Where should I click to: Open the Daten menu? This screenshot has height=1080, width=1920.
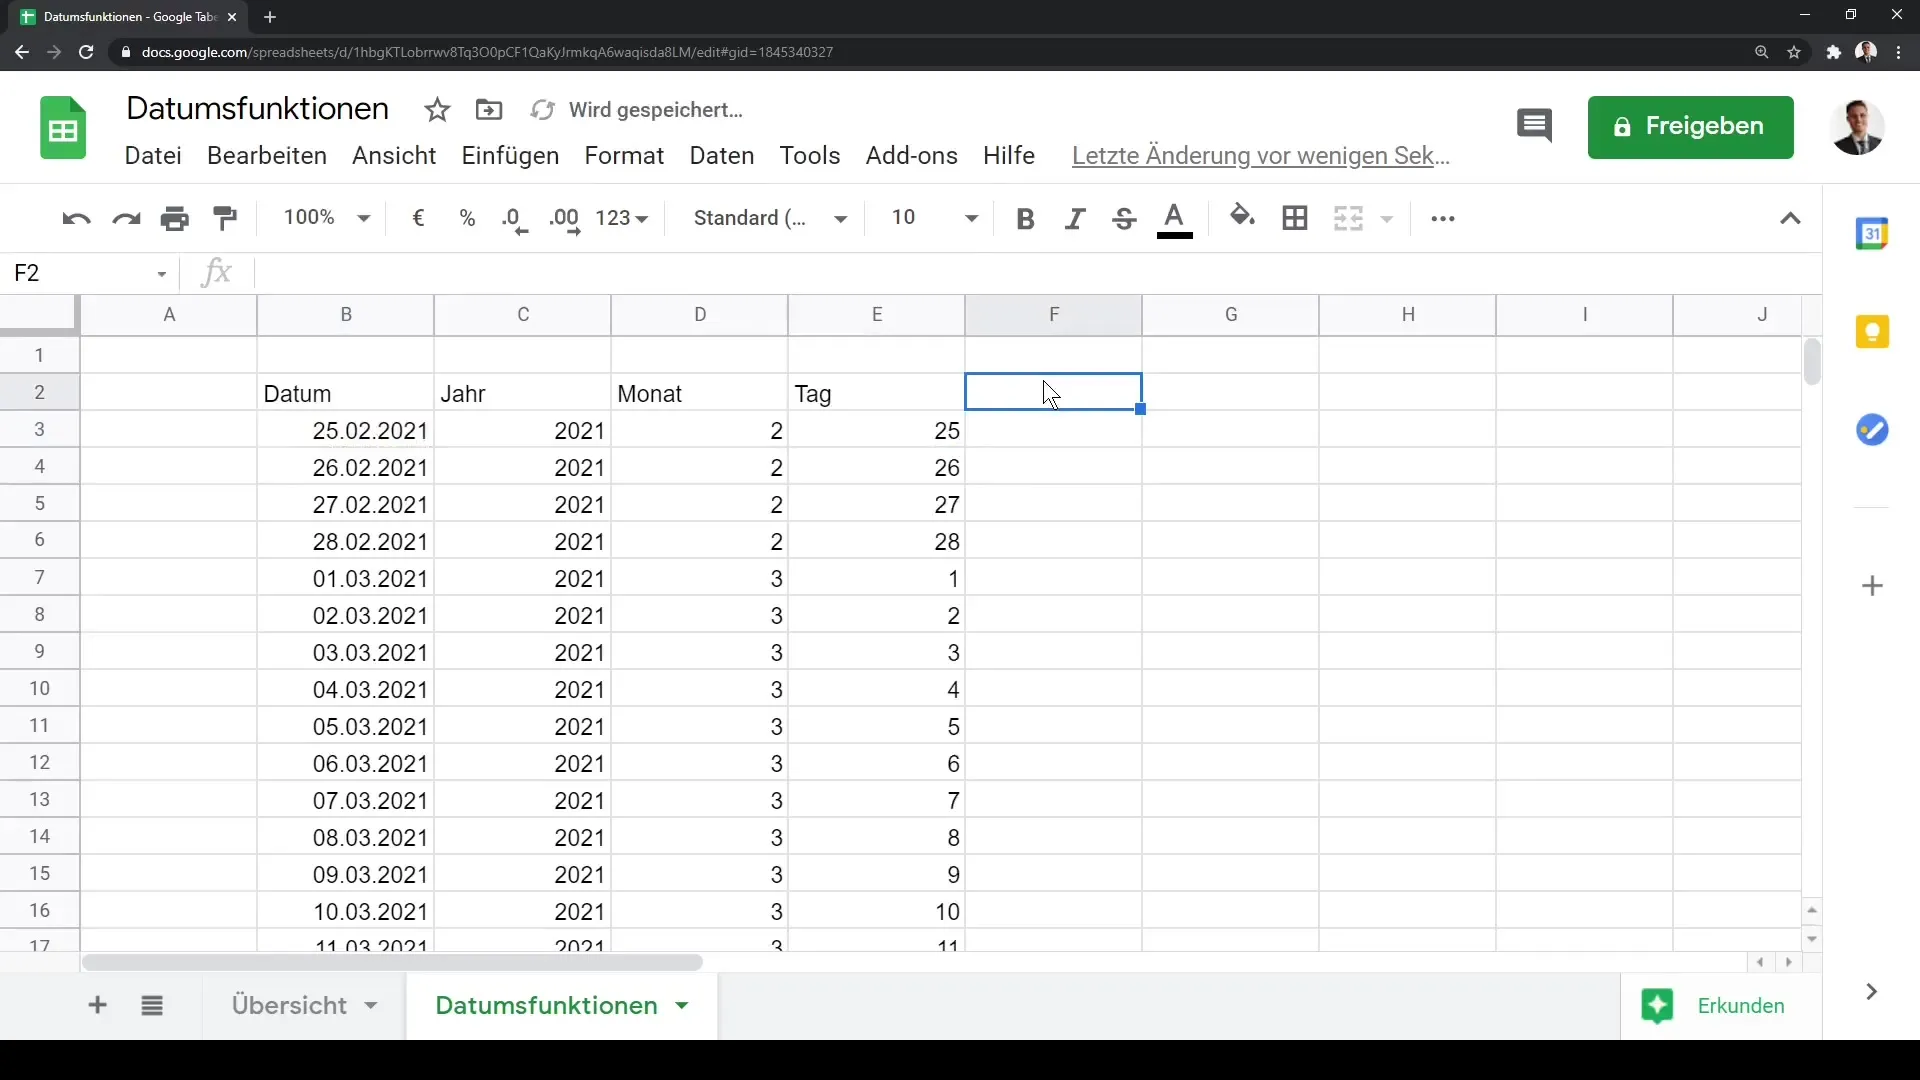coord(722,156)
